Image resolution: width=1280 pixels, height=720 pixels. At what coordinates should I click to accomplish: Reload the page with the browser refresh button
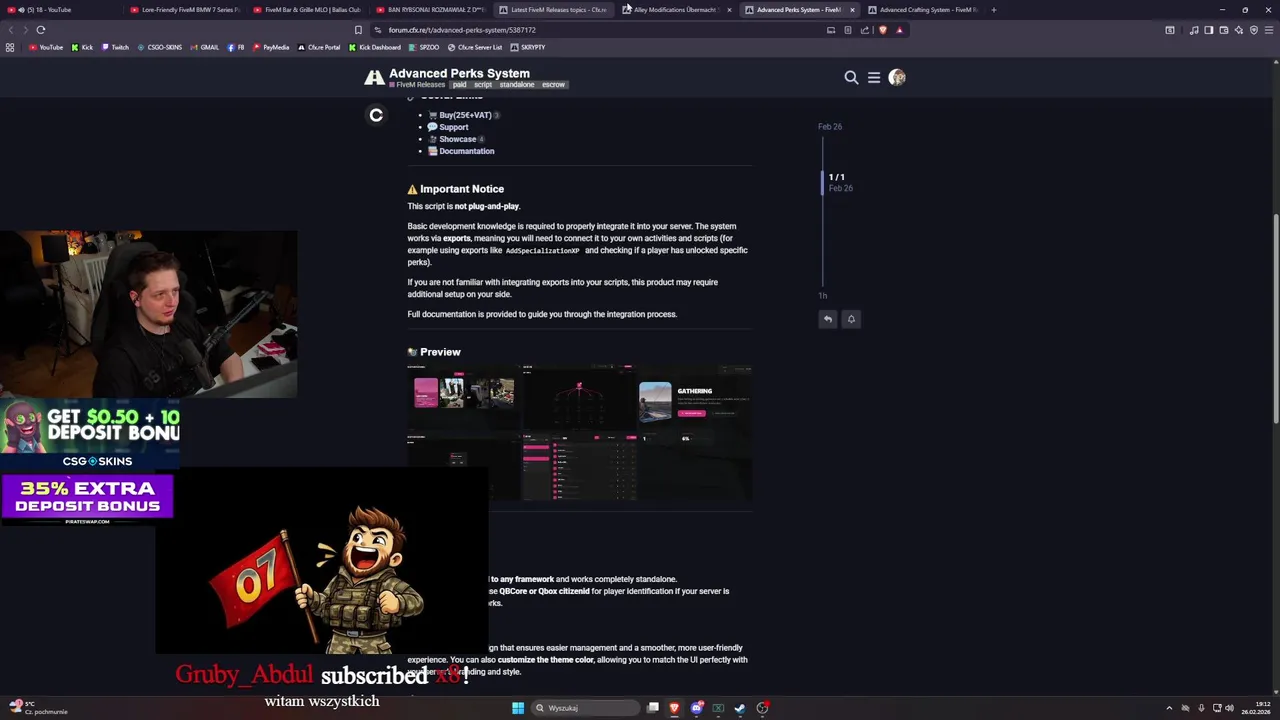(x=41, y=30)
